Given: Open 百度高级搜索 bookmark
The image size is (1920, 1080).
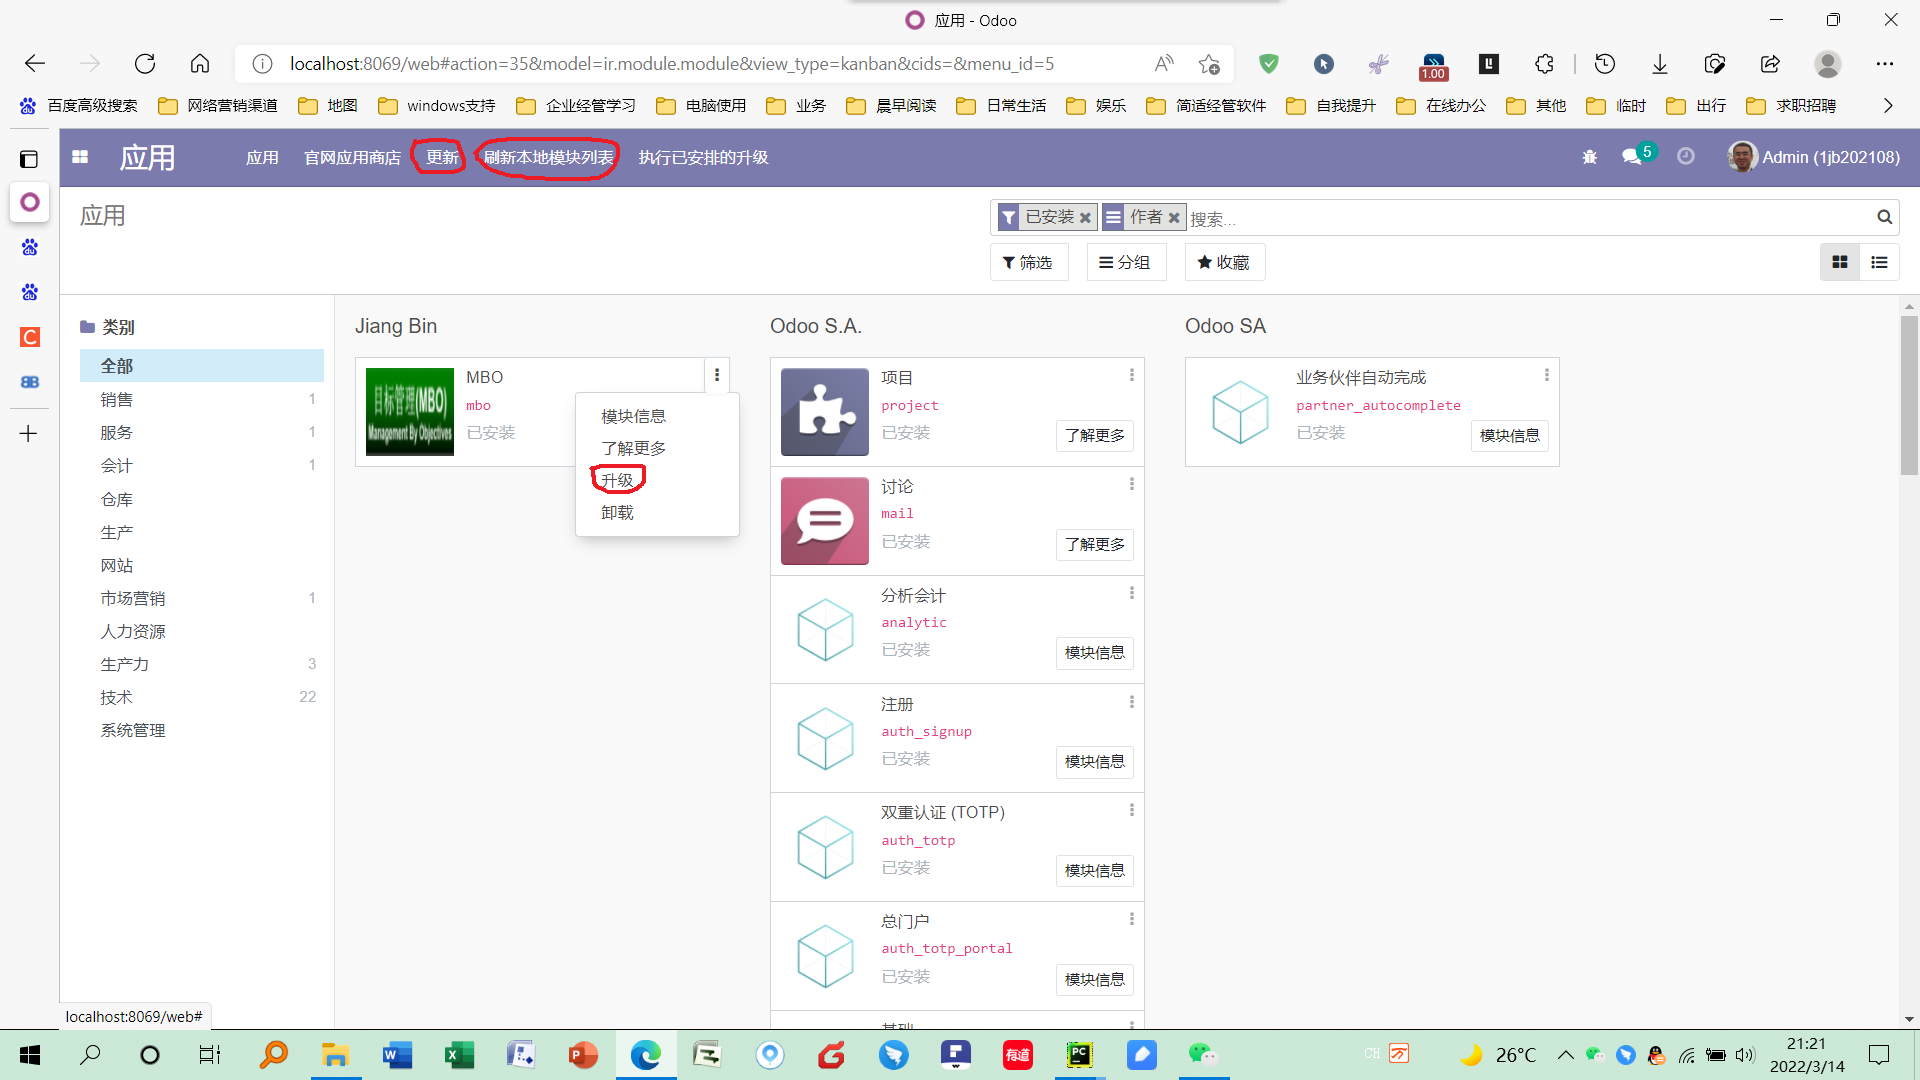Looking at the screenshot, I should (x=78, y=106).
